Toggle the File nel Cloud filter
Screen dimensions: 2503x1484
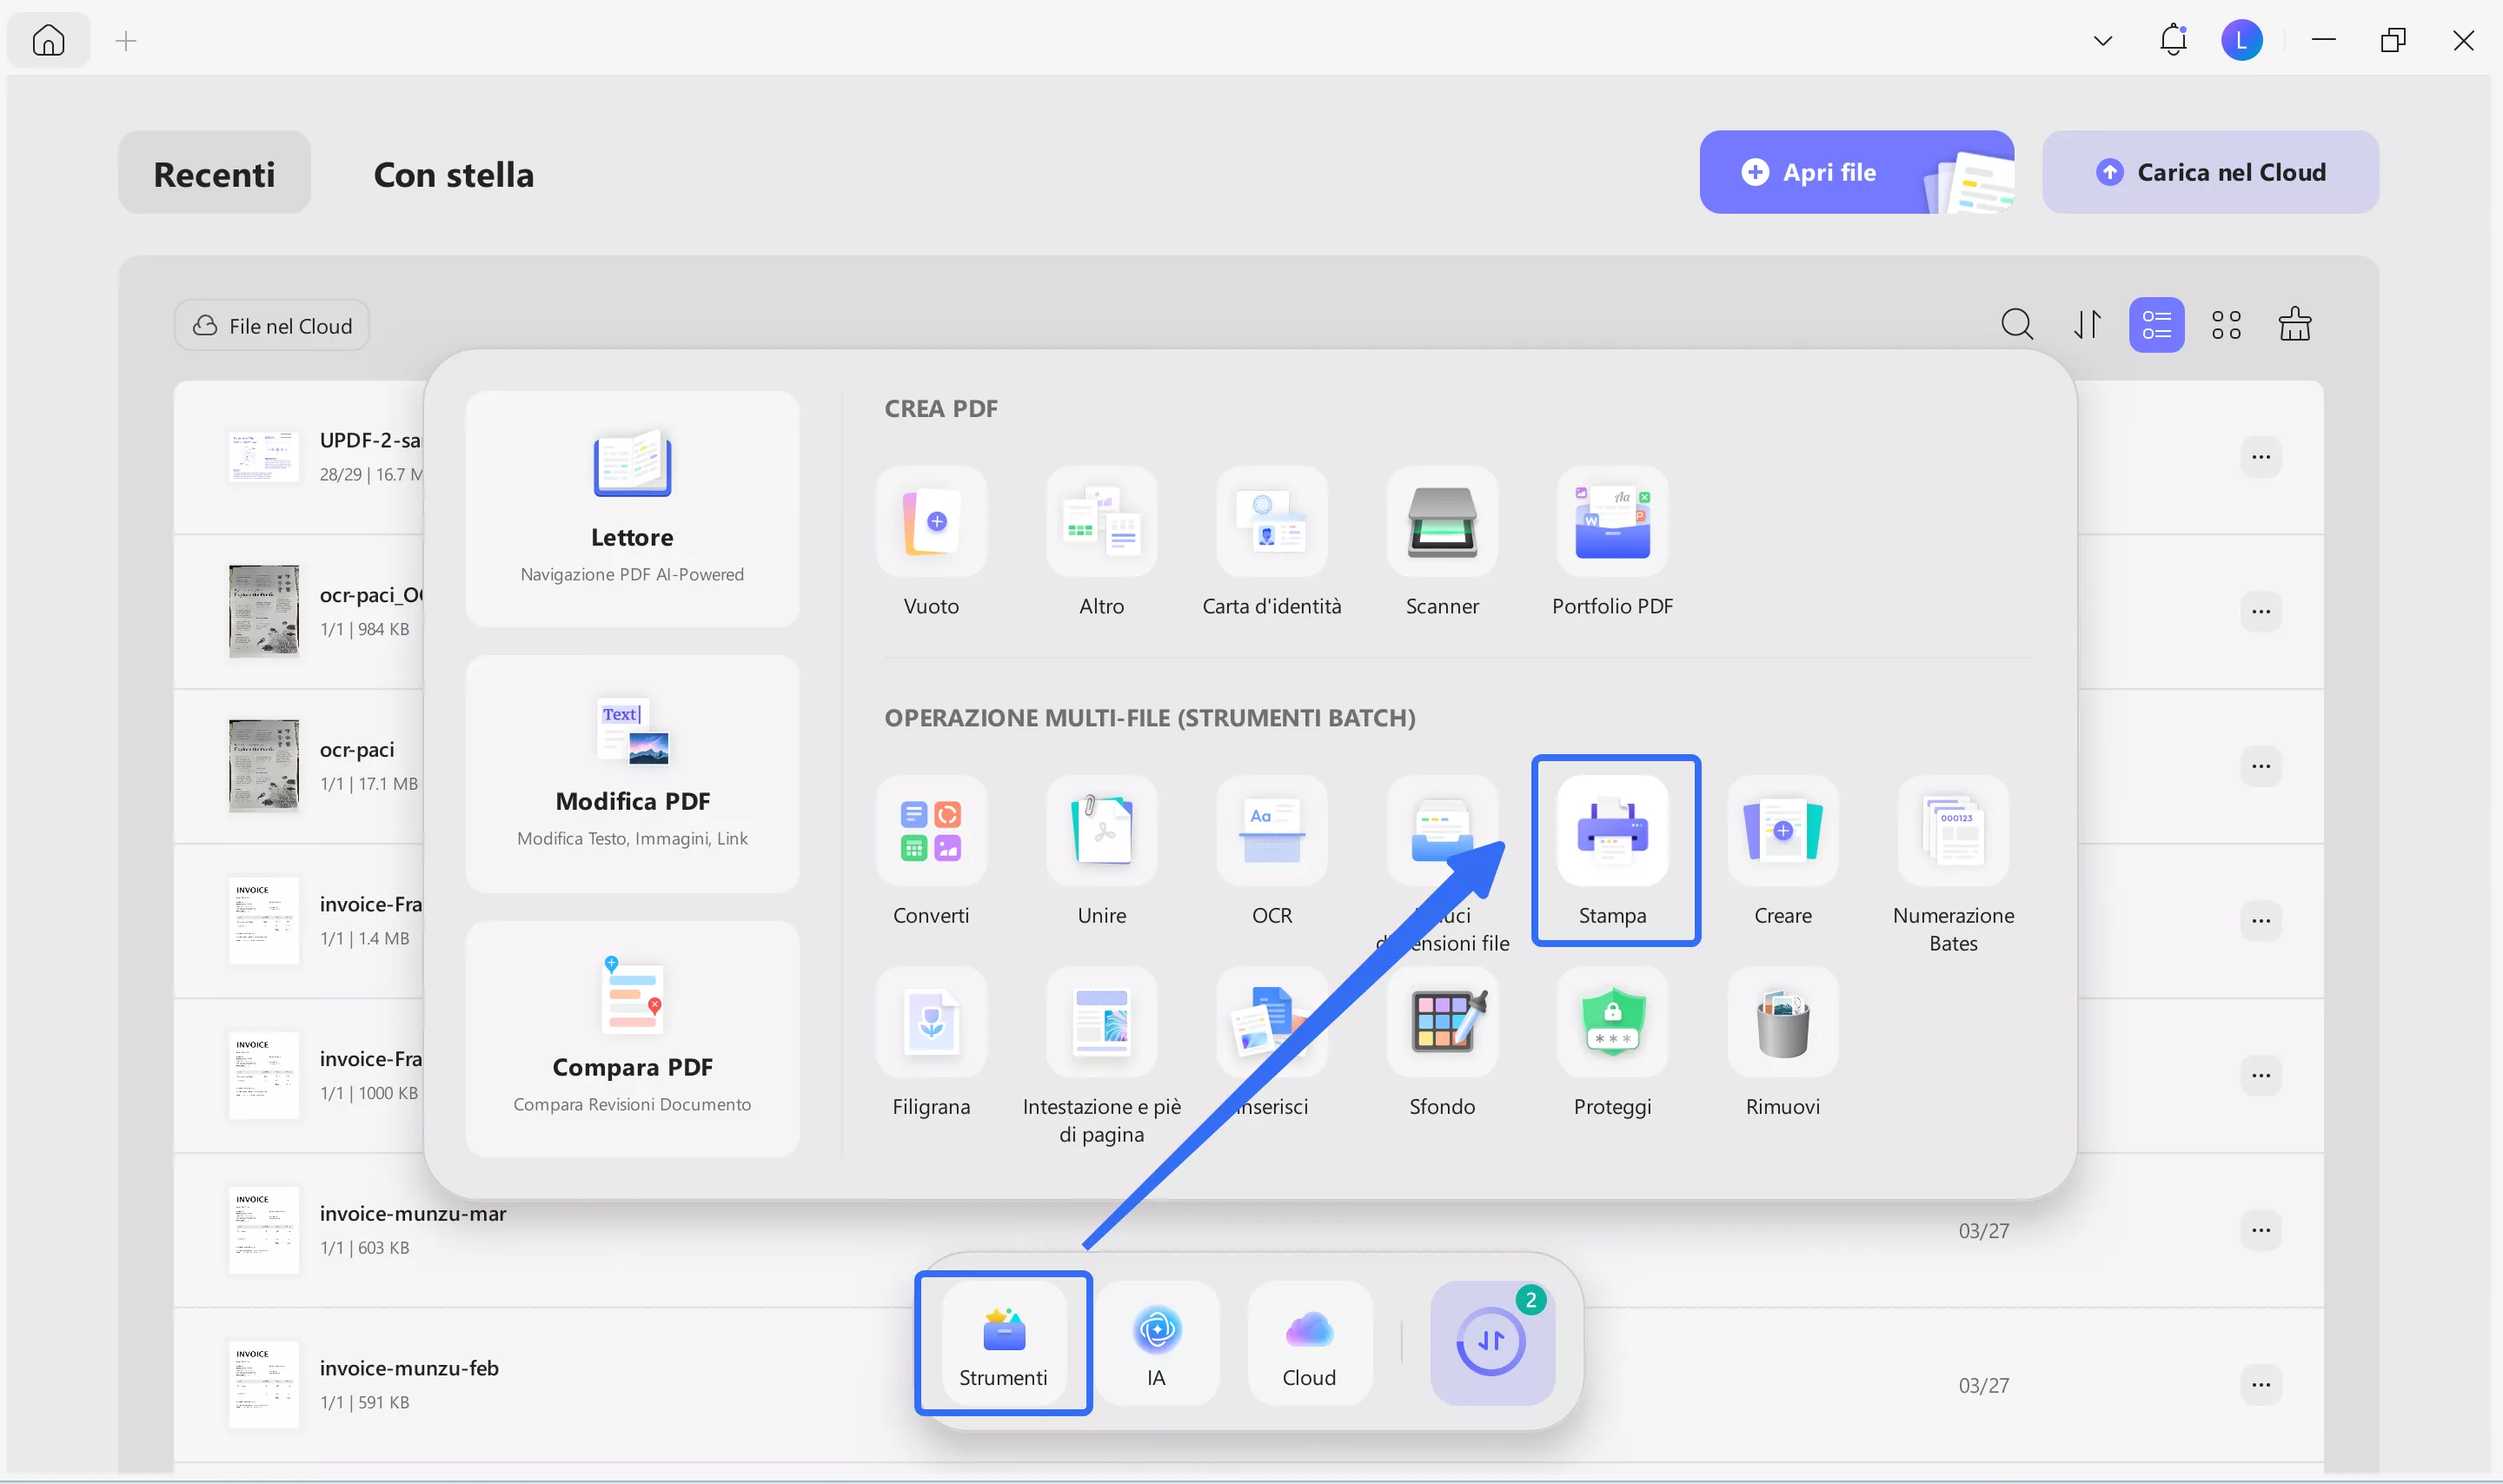[x=272, y=326]
